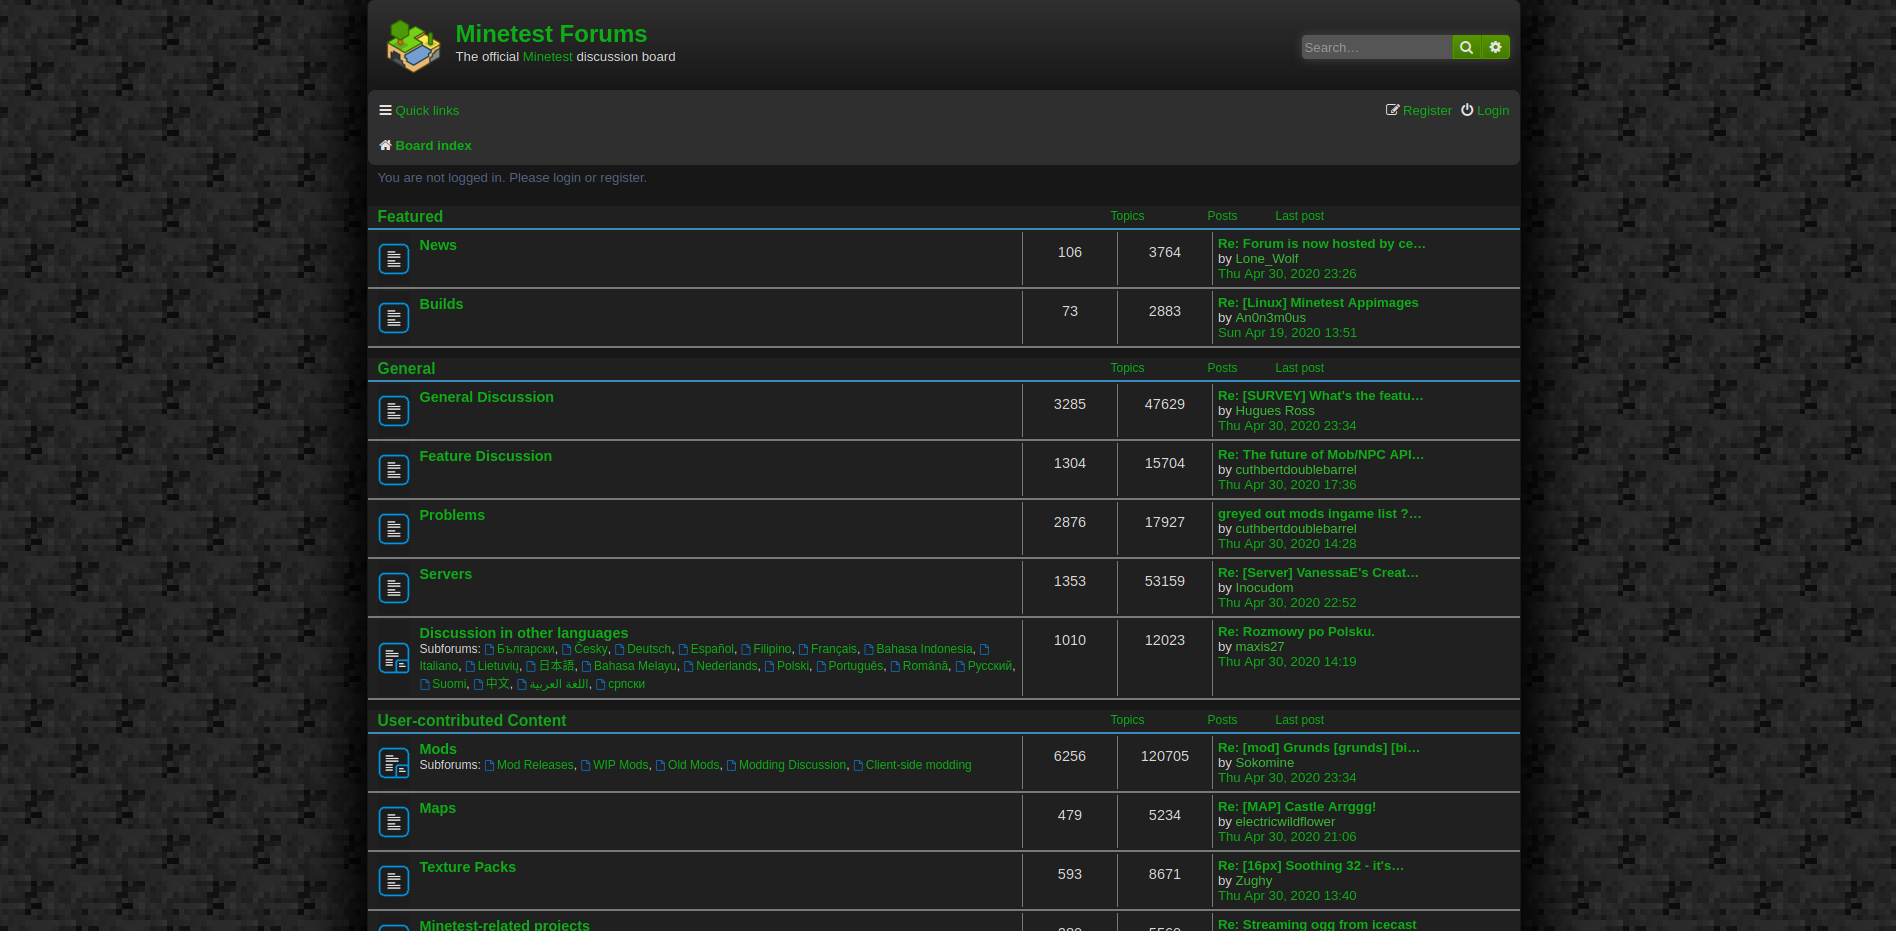Click the home icon beside Board index

pyautogui.click(x=385, y=145)
